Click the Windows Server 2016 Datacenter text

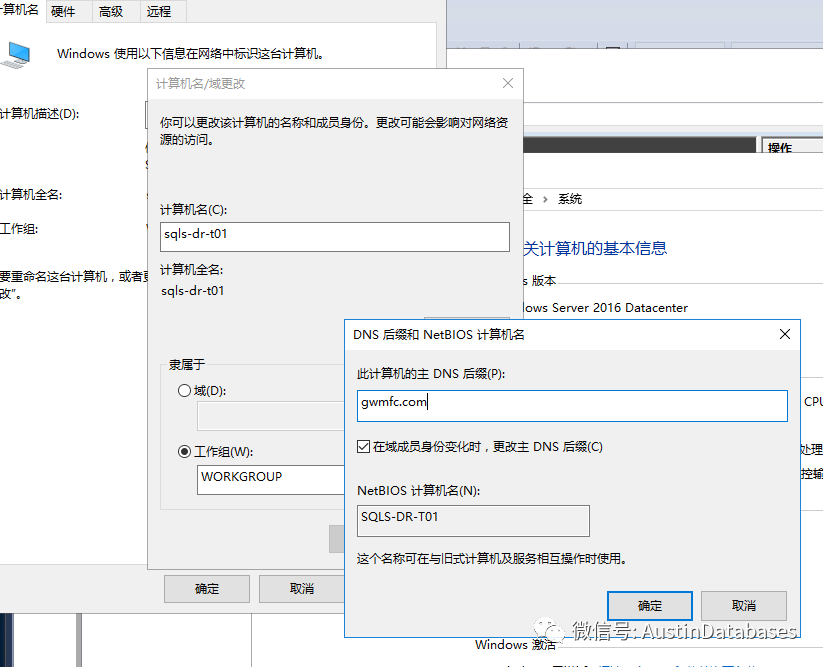pos(605,308)
